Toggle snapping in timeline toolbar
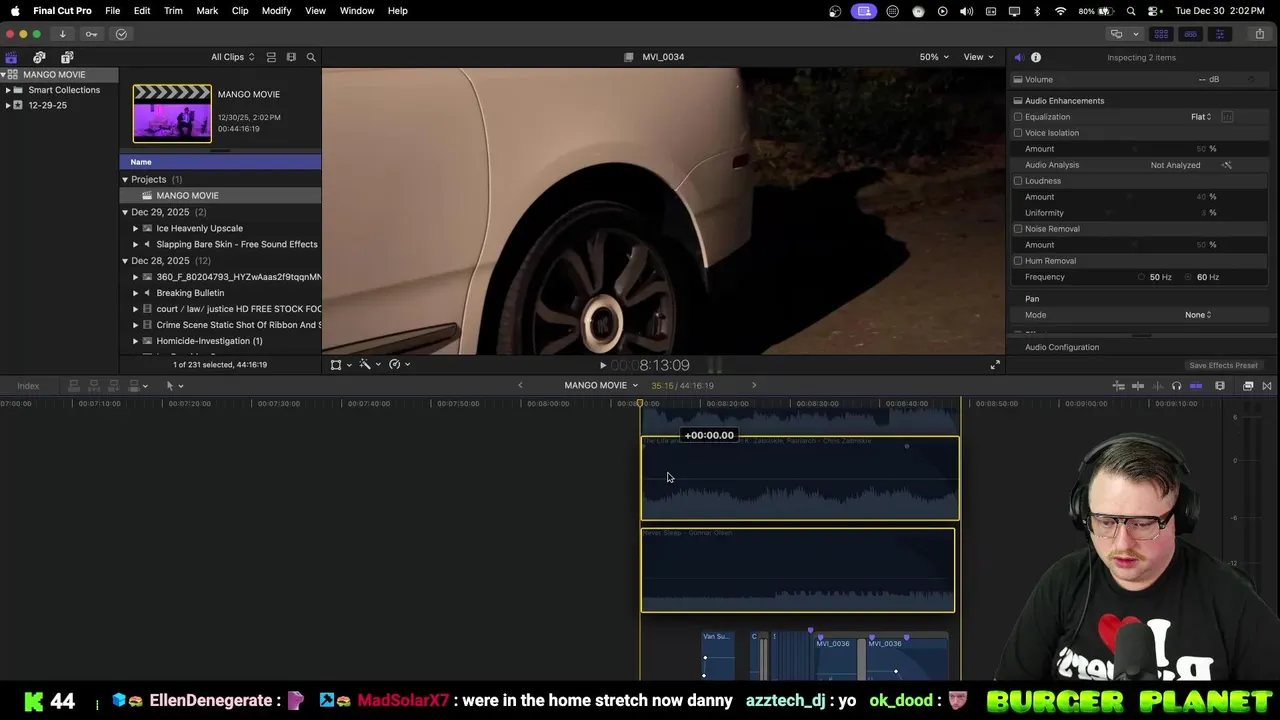 (1196, 386)
